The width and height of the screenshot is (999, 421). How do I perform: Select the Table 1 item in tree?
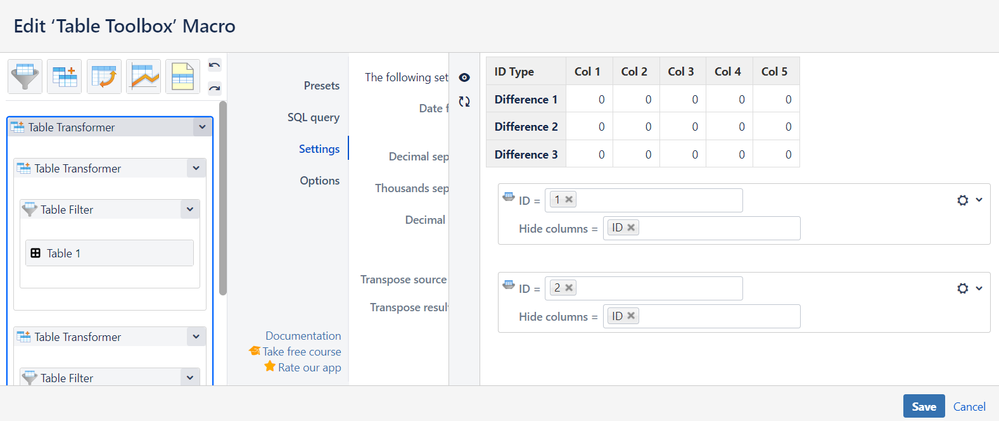[109, 253]
